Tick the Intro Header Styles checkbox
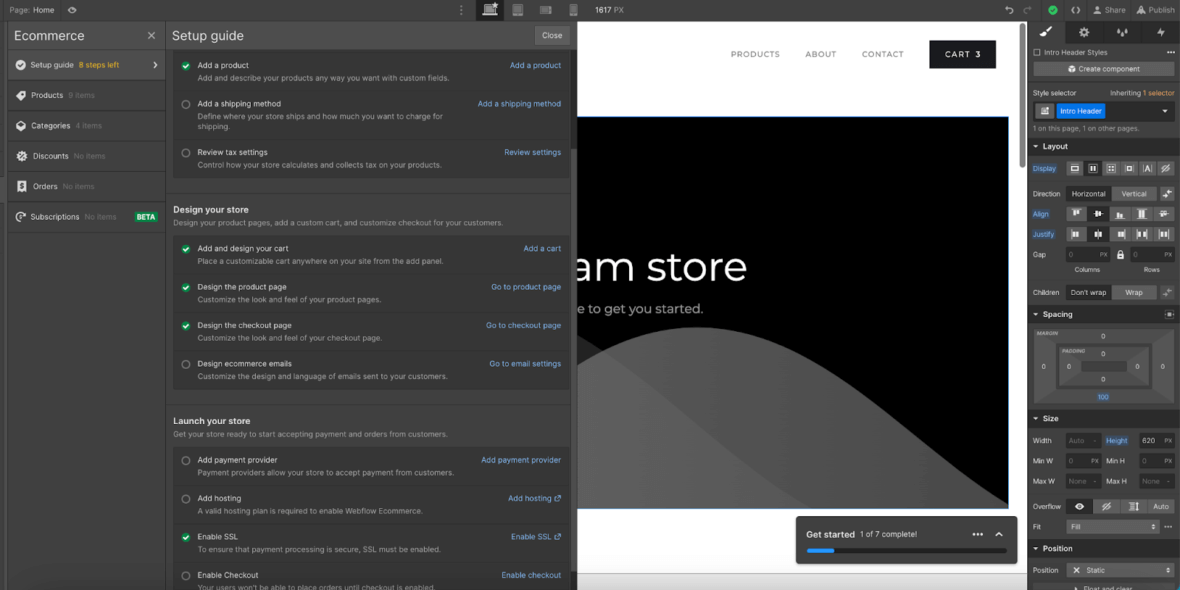 click(1037, 53)
